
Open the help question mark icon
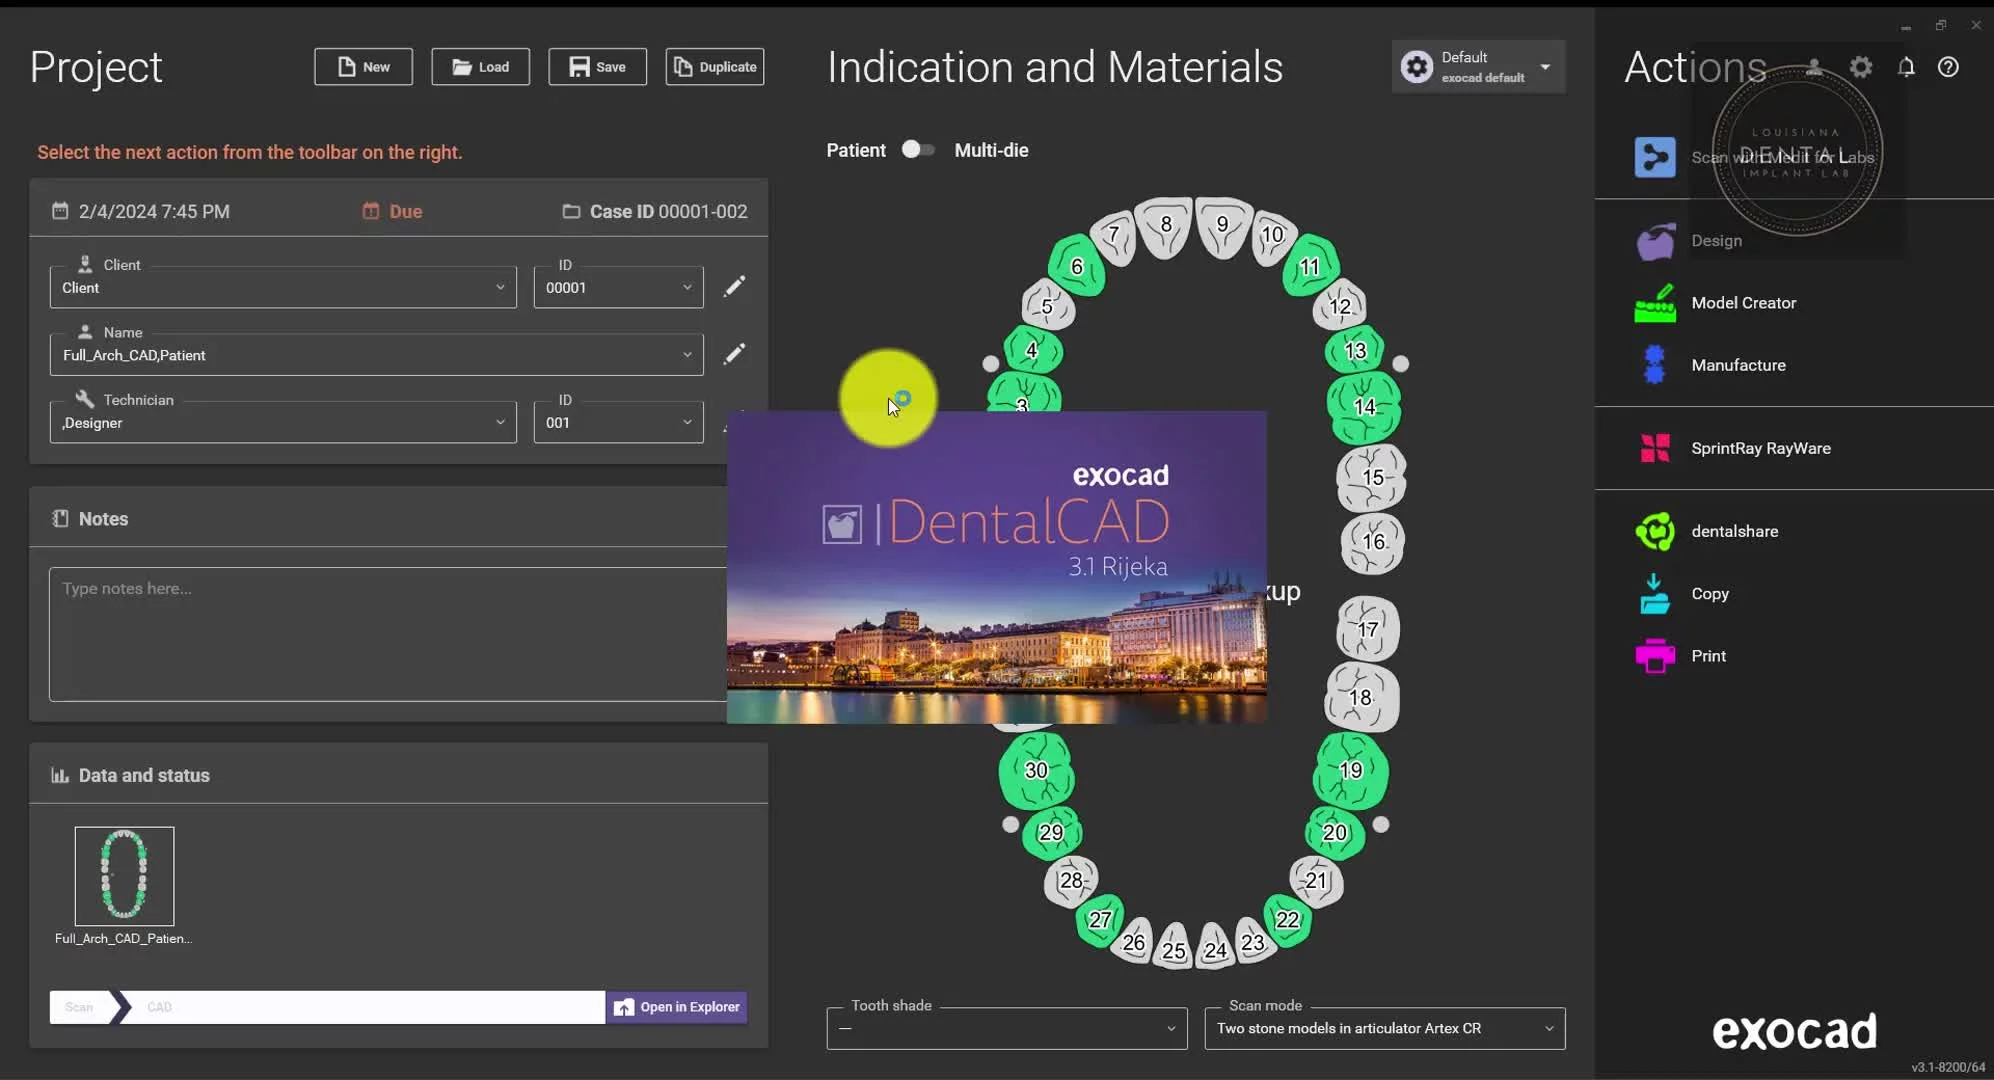[1948, 67]
